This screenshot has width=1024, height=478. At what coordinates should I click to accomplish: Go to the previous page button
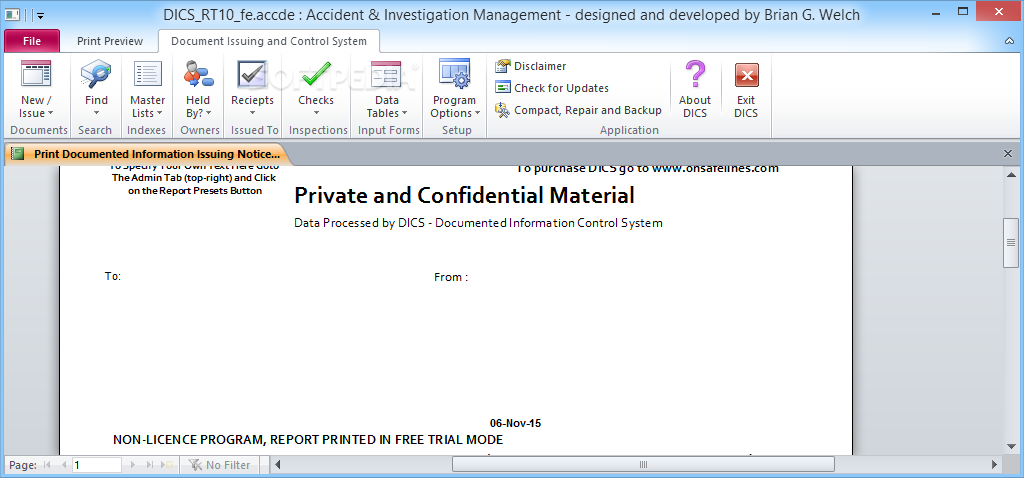coord(63,465)
